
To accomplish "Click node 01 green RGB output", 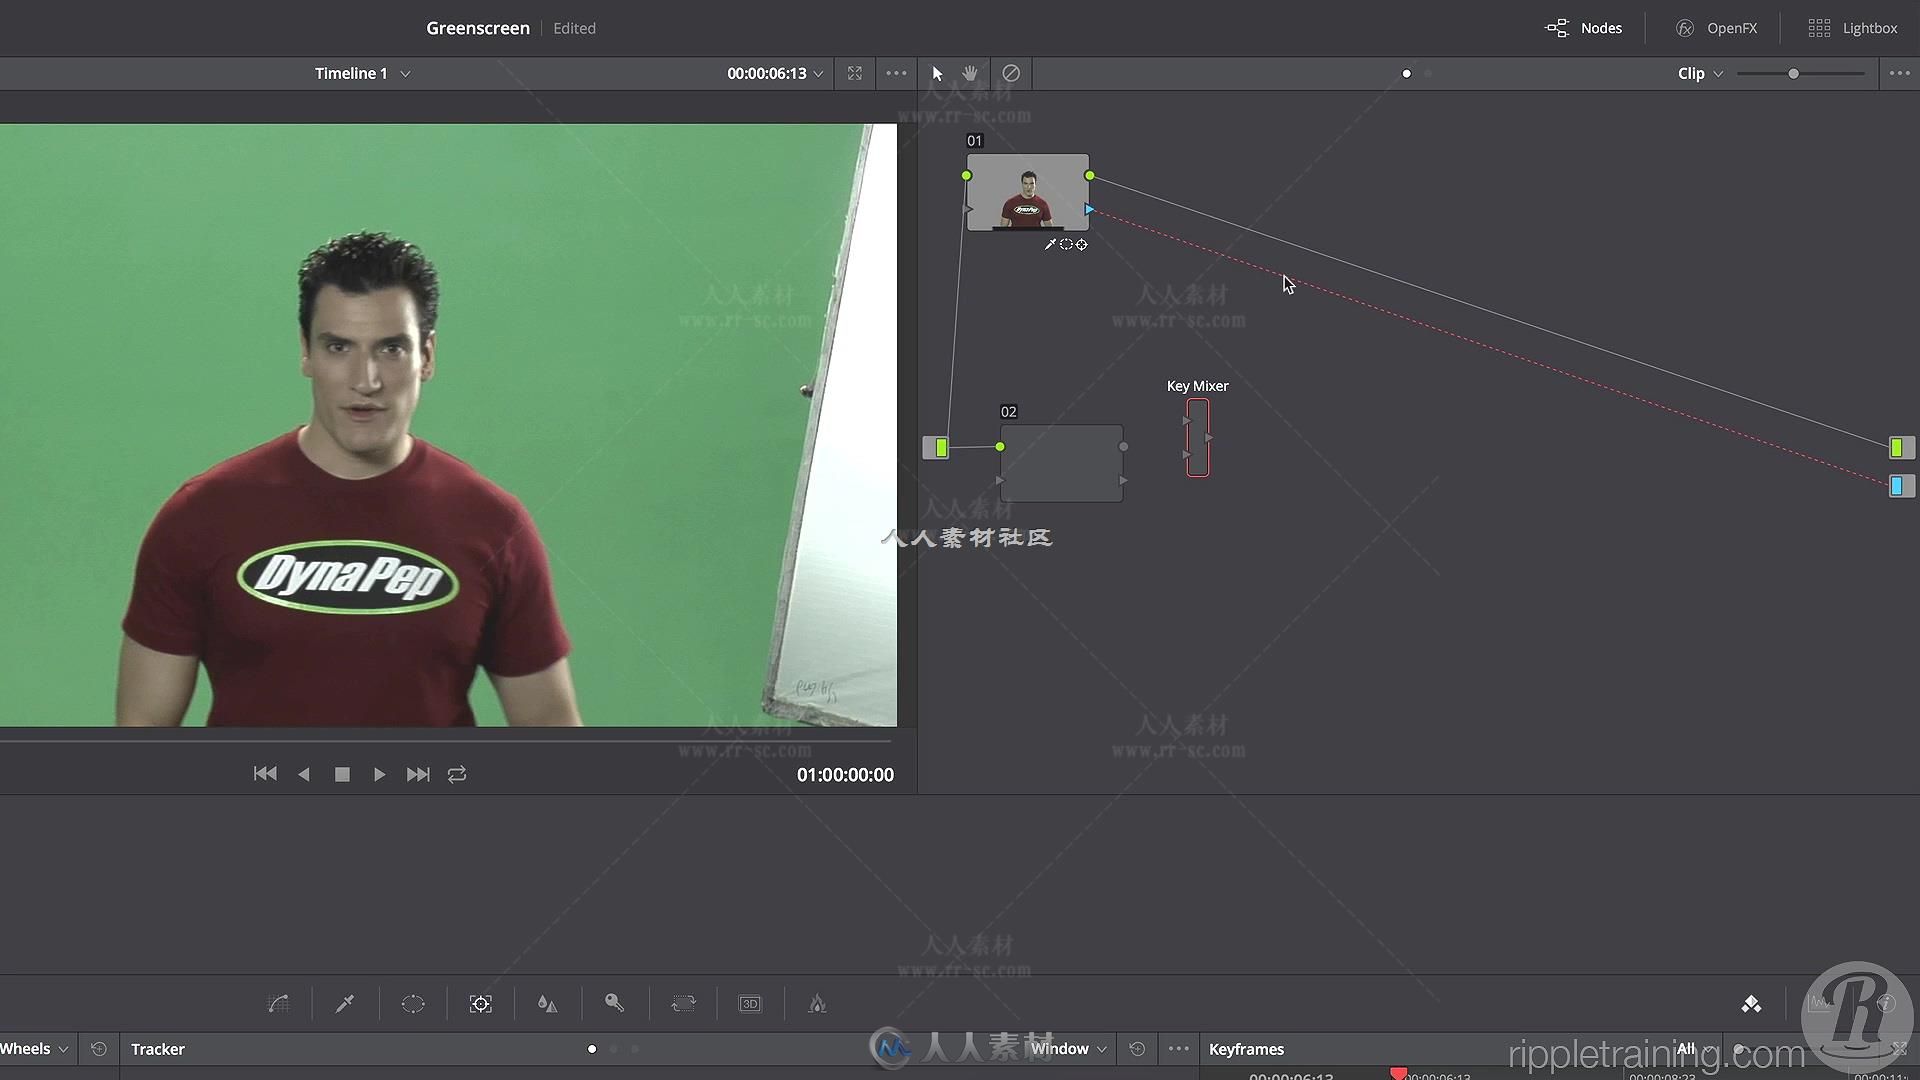I will (1090, 175).
